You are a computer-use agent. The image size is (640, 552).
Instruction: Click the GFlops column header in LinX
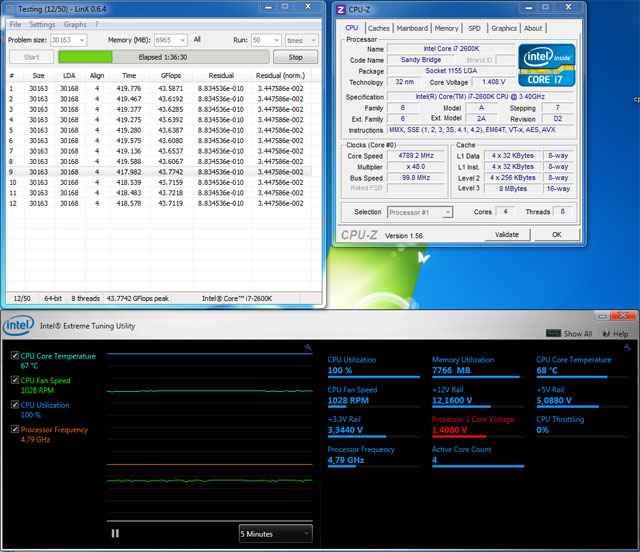[x=171, y=76]
